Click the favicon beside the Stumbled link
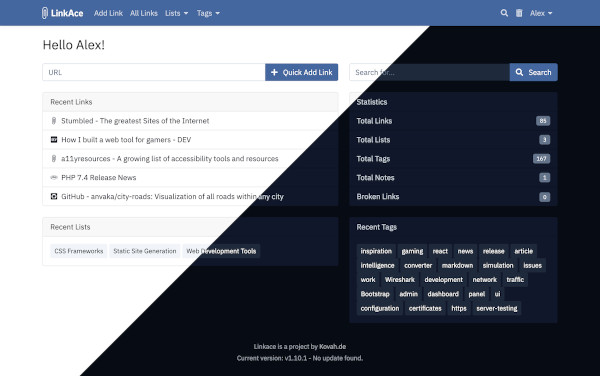The height and width of the screenshot is (376, 600). pos(54,121)
